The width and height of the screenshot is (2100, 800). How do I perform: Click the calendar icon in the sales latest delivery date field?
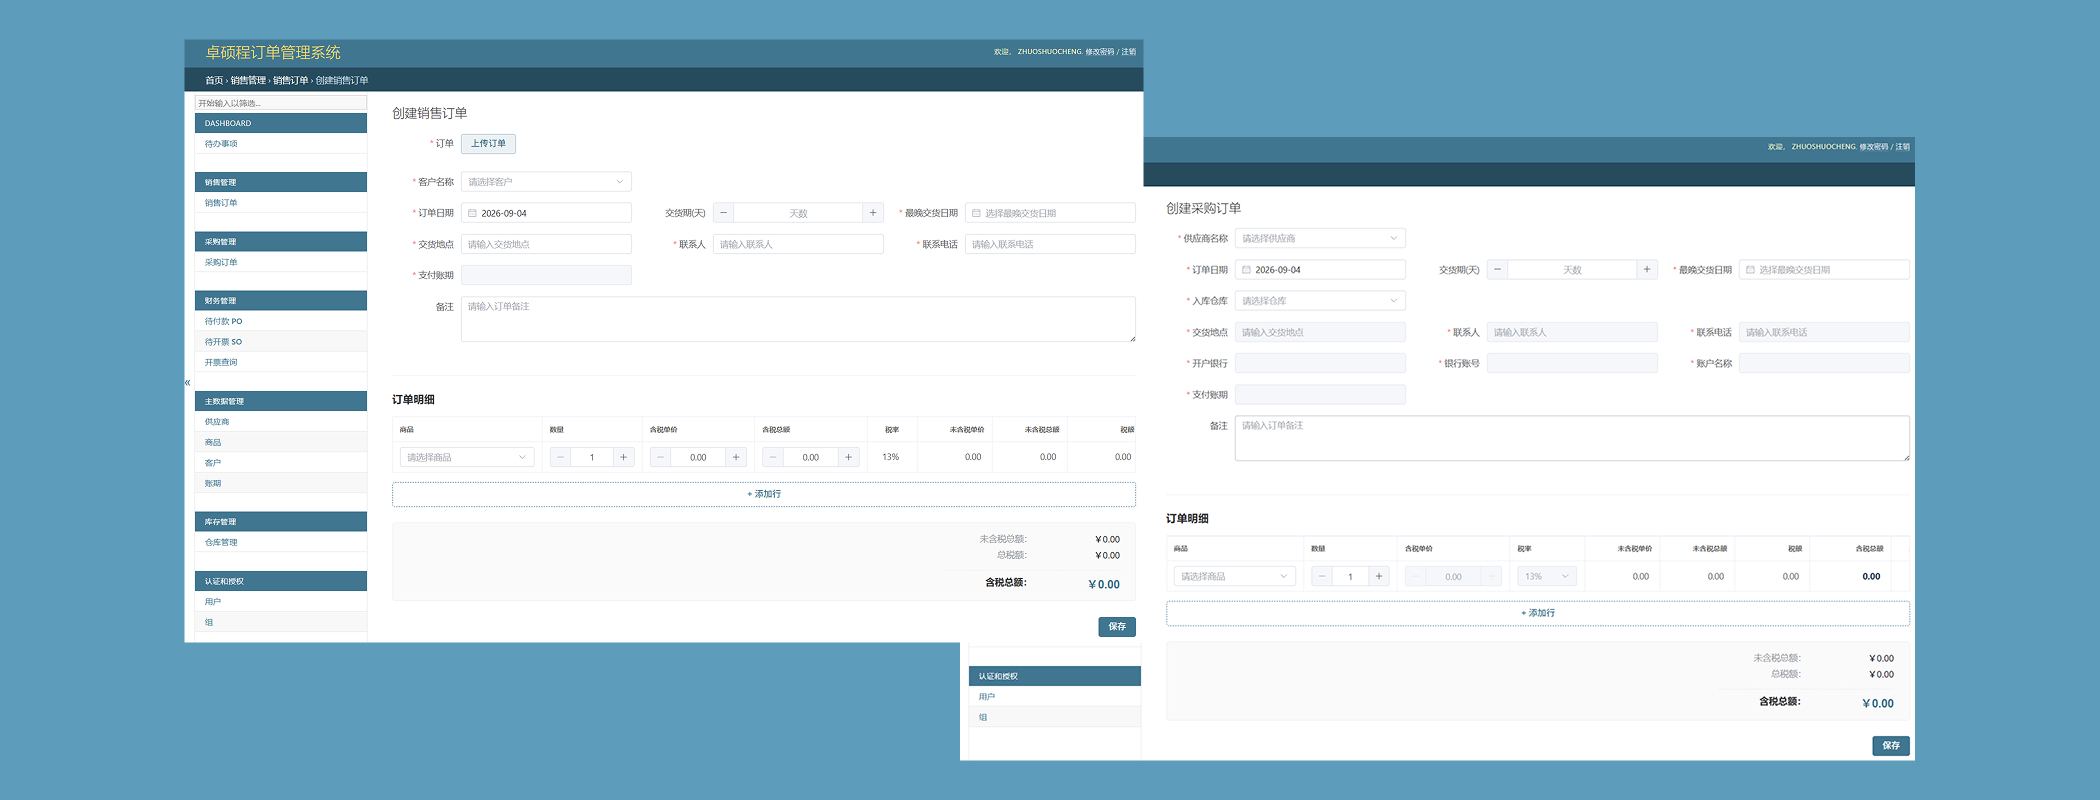pyautogui.click(x=976, y=213)
